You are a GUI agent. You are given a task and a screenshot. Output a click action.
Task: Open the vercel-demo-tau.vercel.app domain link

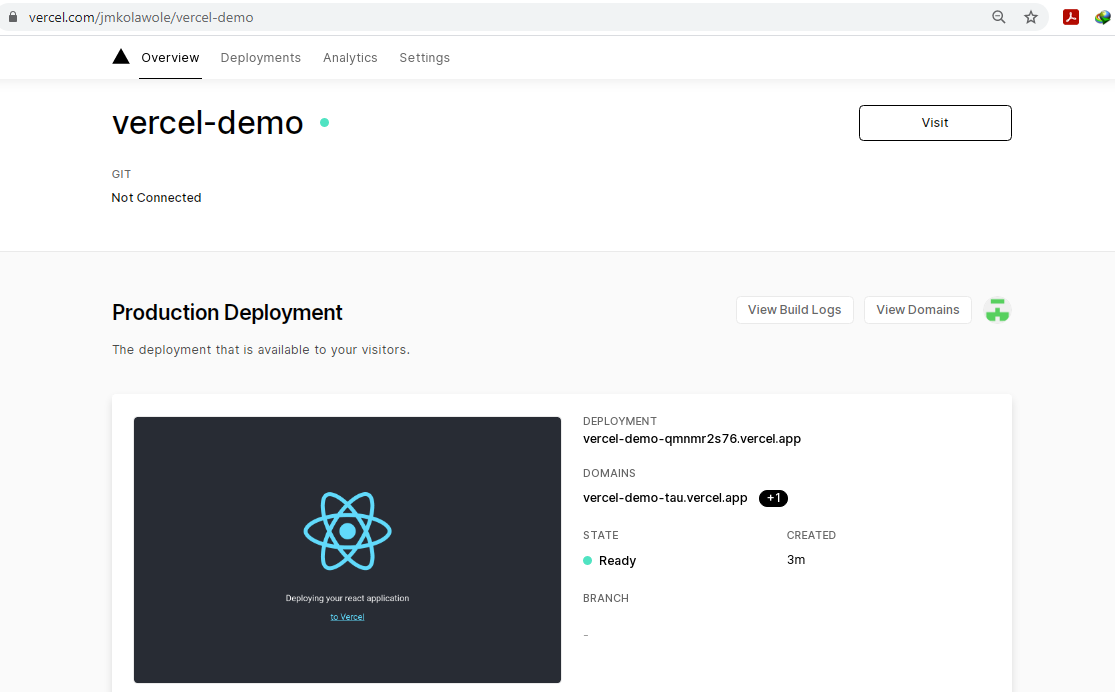[x=665, y=498]
